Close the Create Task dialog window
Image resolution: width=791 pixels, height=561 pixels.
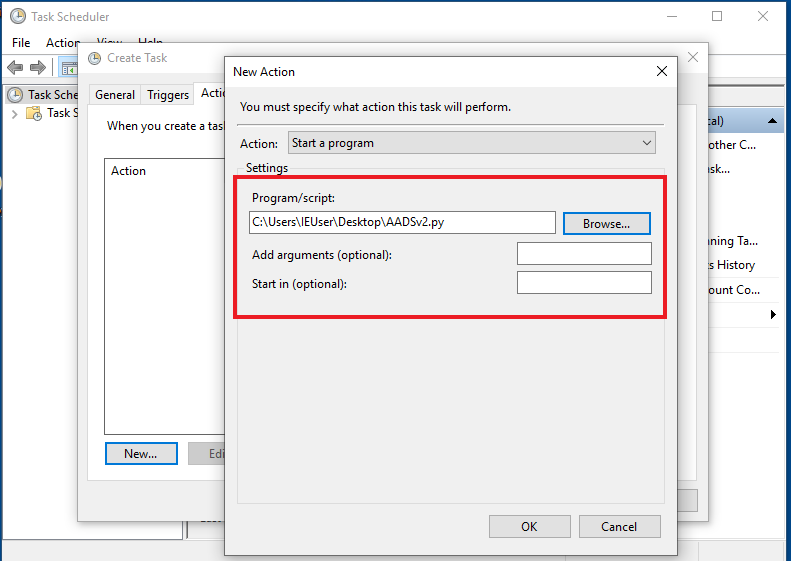[693, 58]
